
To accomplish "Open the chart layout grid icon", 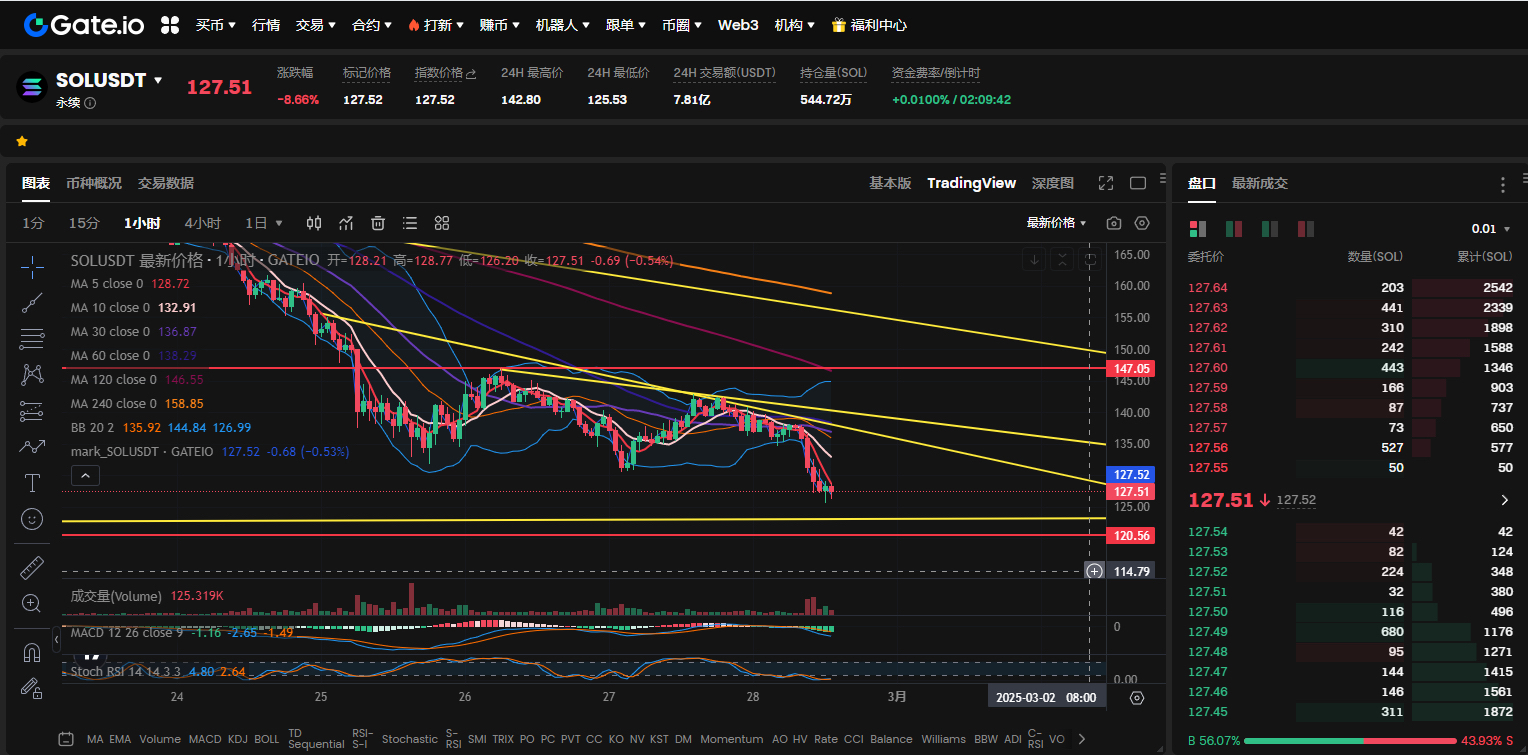I will point(442,223).
